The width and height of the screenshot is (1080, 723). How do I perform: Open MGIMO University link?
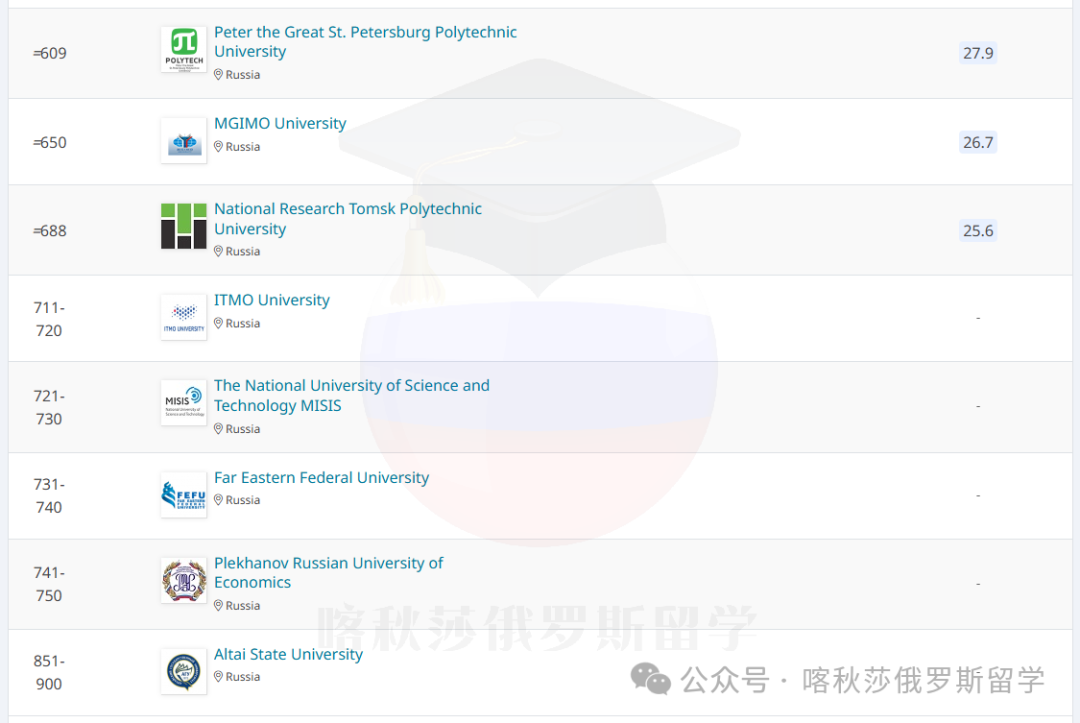point(280,123)
